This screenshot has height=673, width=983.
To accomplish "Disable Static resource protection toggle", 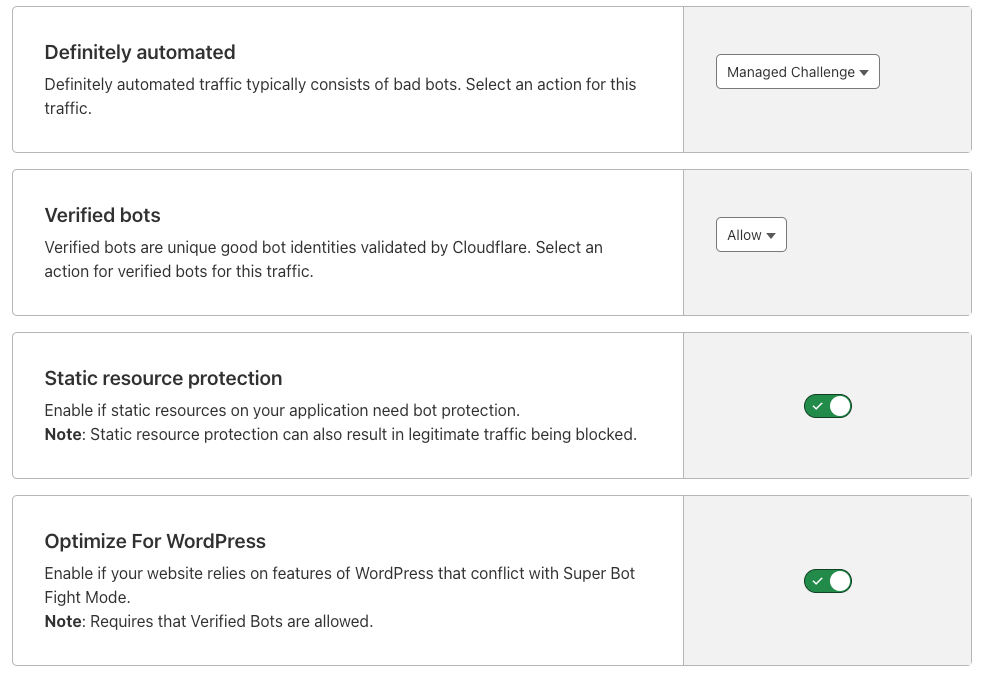I will coord(828,406).
